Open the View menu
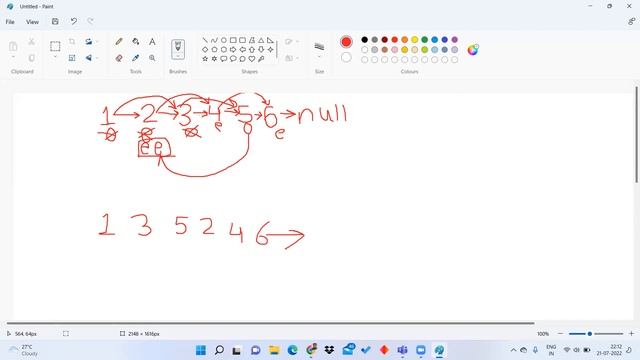The image size is (640, 360). coord(32,22)
